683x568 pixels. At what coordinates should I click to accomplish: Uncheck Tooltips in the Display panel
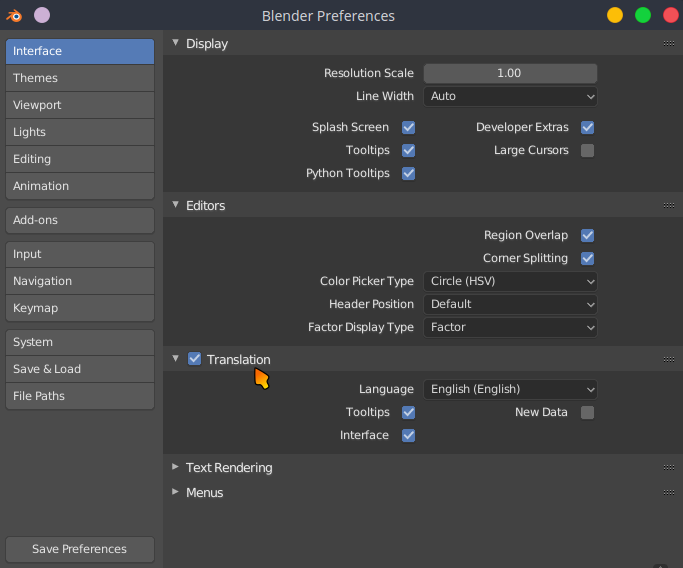point(409,151)
